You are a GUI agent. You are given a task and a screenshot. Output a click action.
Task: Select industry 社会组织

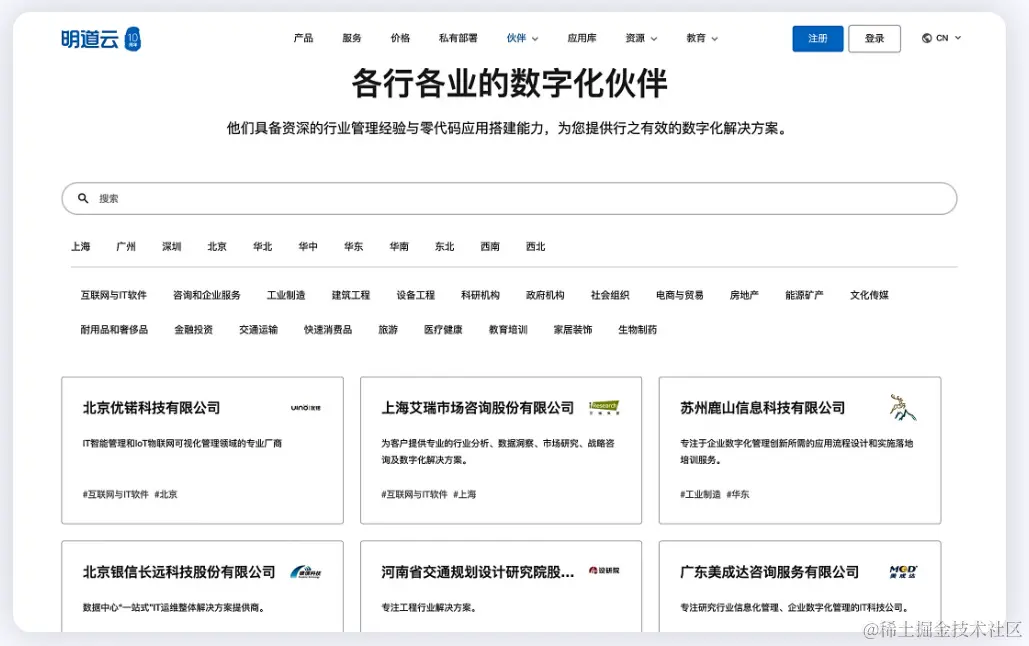(x=610, y=295)
